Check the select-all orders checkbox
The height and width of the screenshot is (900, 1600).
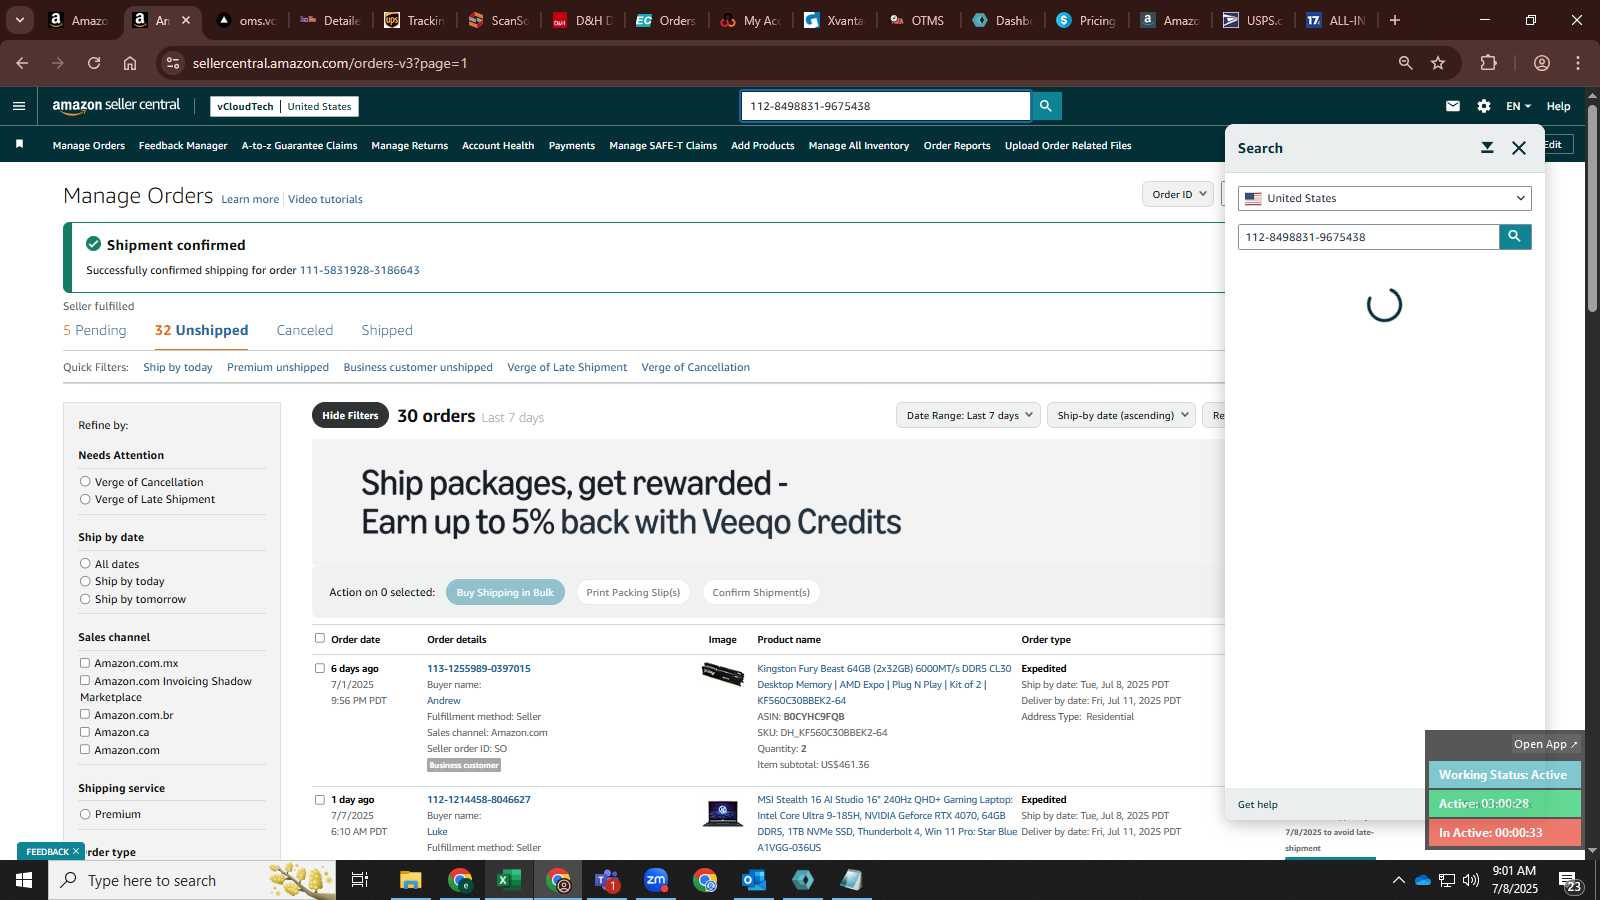(320, 638)
